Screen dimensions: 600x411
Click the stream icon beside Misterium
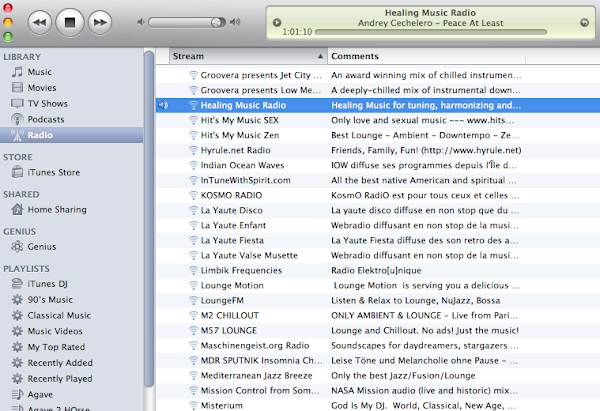pyautogui.click(x=194, y=405)
